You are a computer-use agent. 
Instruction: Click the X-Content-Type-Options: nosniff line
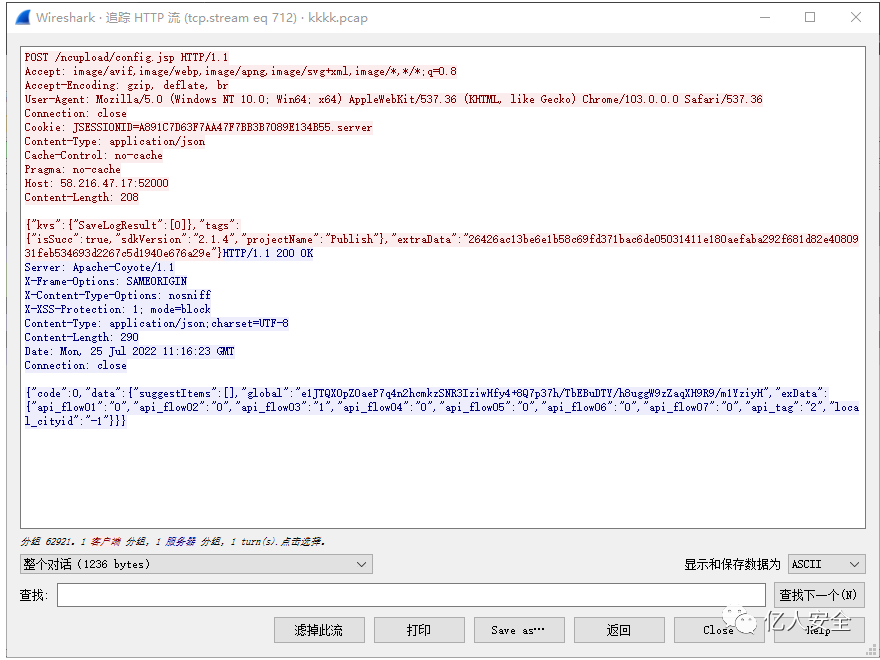pyautogui.click(x=117, y=295)
